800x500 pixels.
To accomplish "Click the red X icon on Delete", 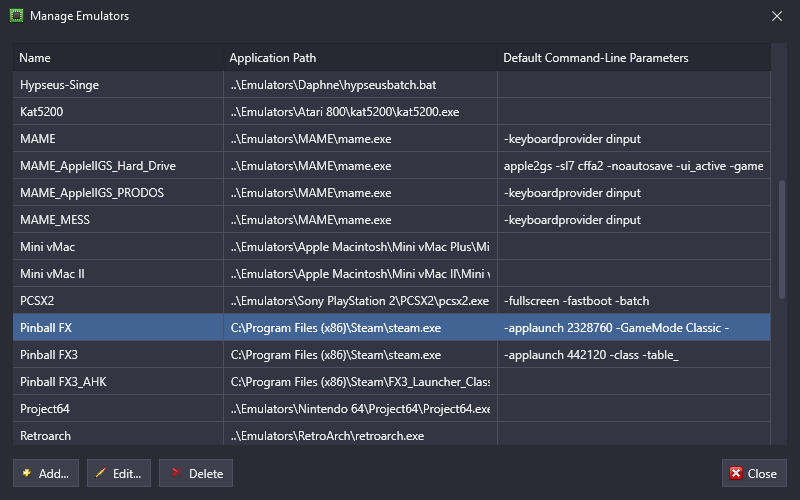I will [177, 473].
